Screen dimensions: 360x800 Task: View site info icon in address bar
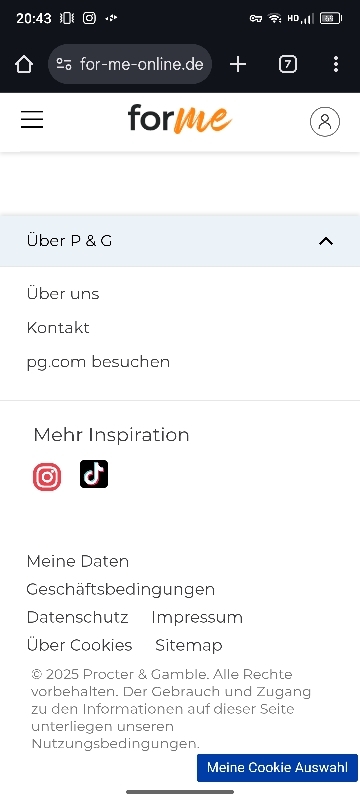[x=64, y=64]
